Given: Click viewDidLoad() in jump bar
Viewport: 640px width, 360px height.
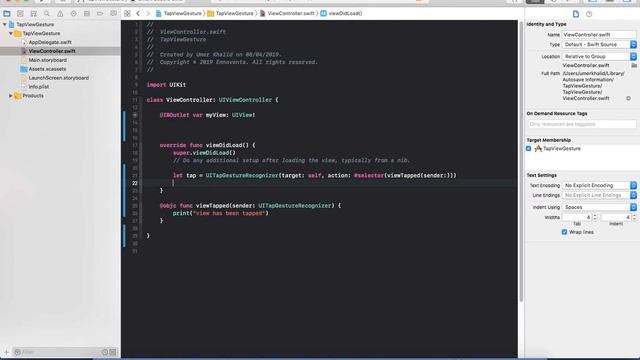Looking at the screenshot, I should tap(341, 13).
